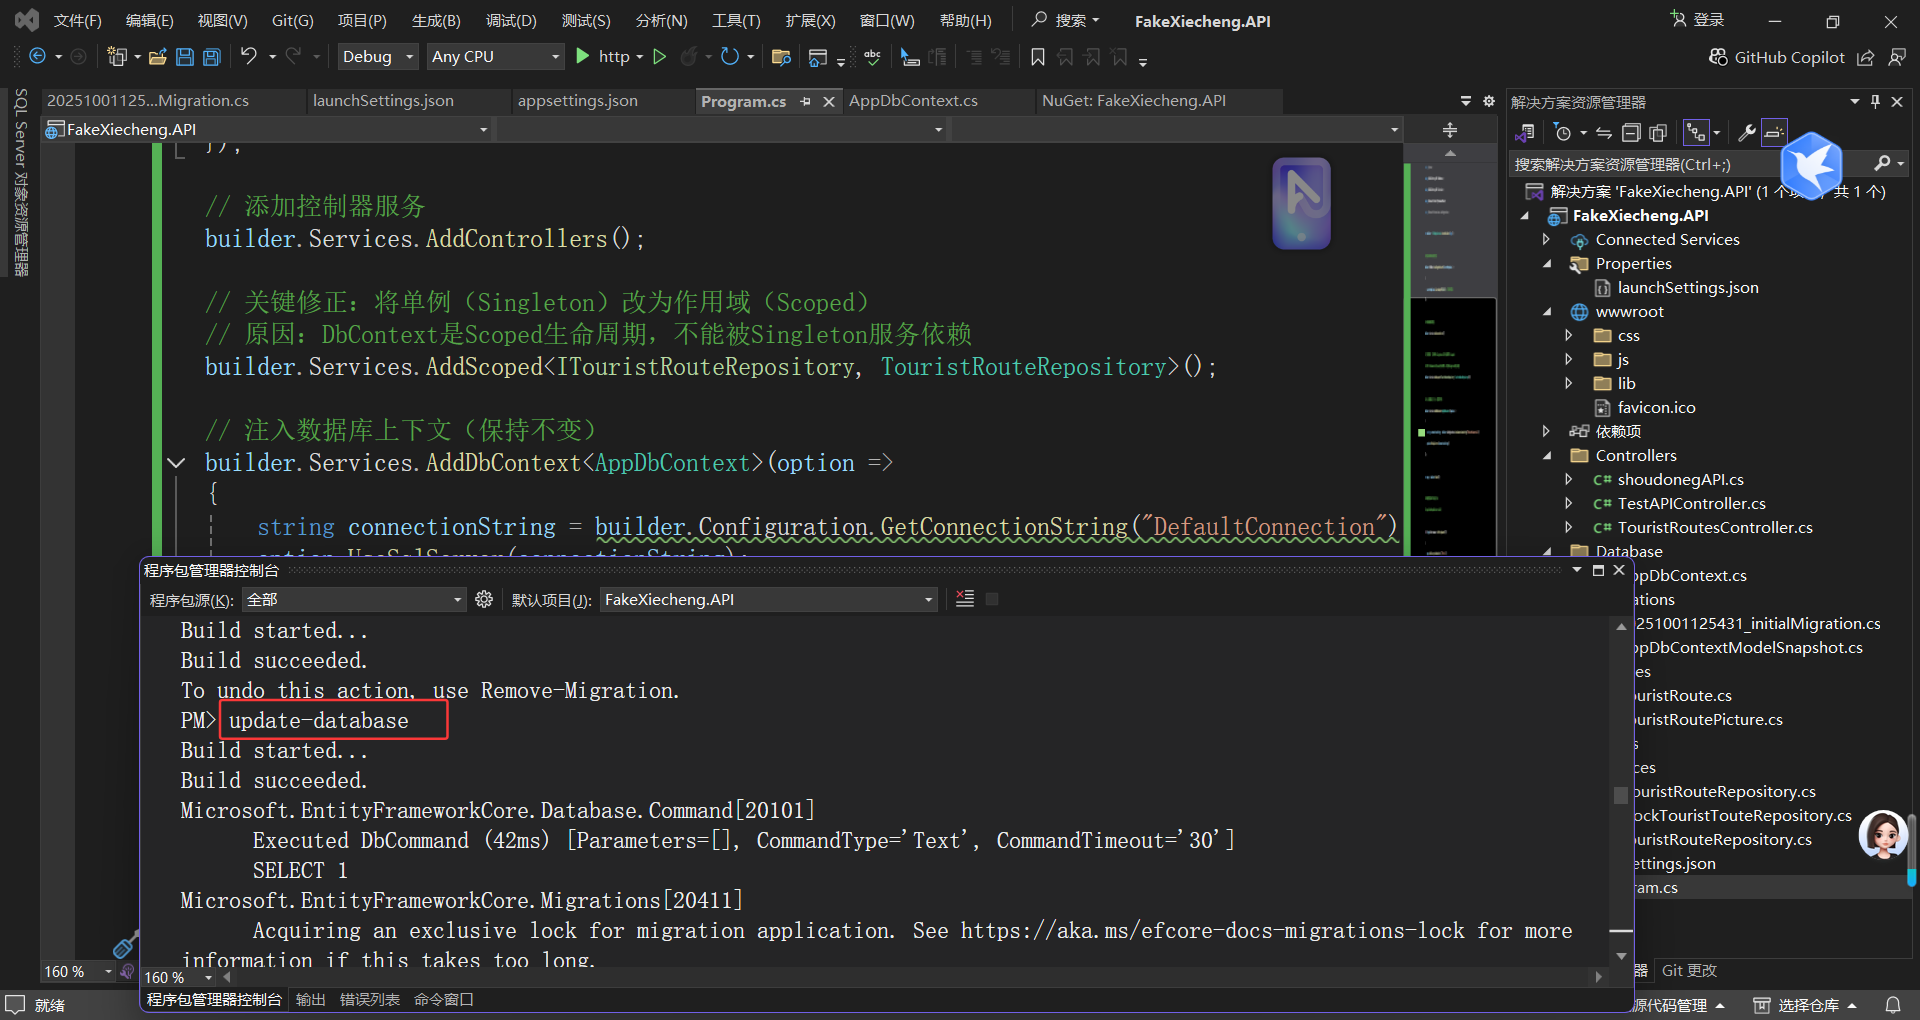
Task: Open the Git(G) menu
Action: click(x=293, y=20)
